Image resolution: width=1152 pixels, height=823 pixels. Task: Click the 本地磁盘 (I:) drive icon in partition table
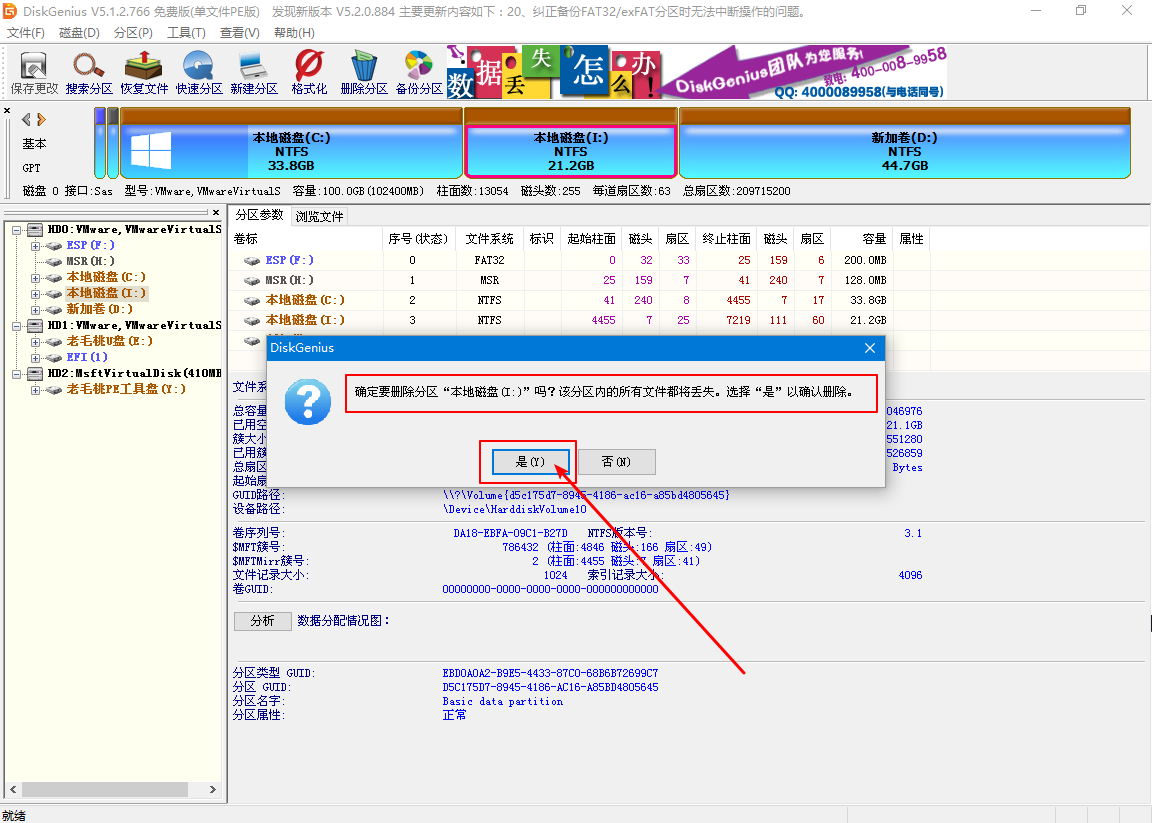point(252,320)
